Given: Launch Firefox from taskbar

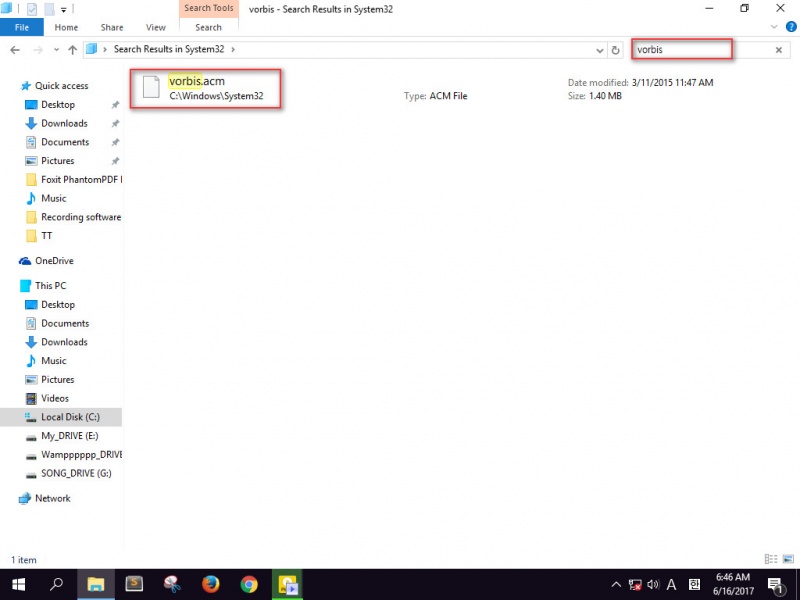Looking at the screenshot, I should [x=210, y=585].
